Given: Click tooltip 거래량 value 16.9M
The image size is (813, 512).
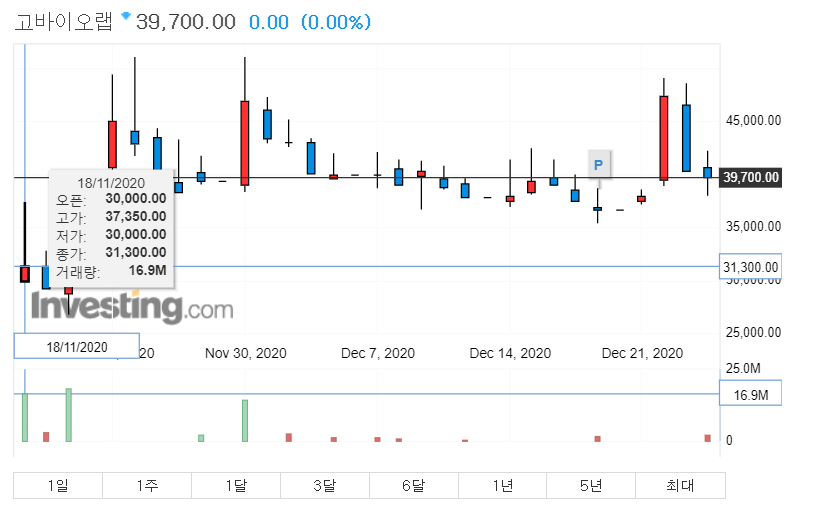Looking at the screenshot, I should pos(148,270).
